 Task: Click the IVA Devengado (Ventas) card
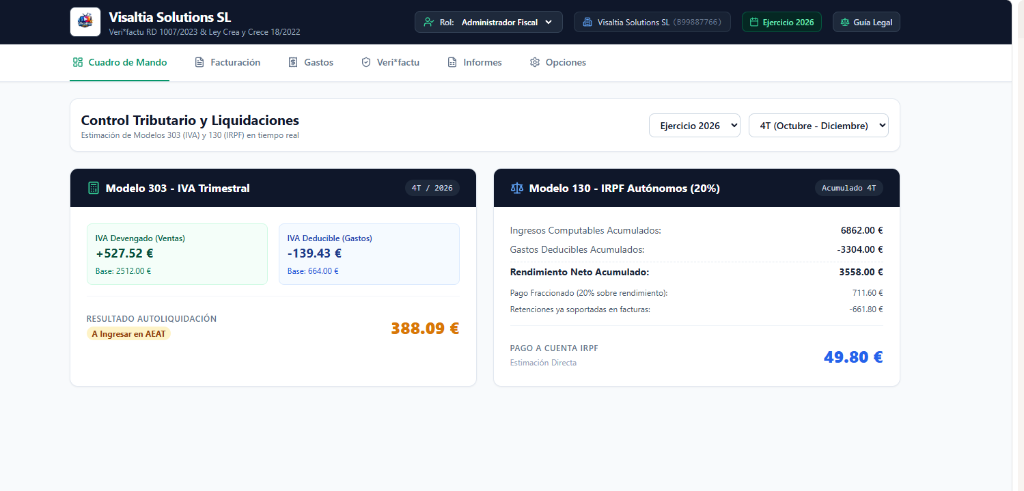click(178, 254)
